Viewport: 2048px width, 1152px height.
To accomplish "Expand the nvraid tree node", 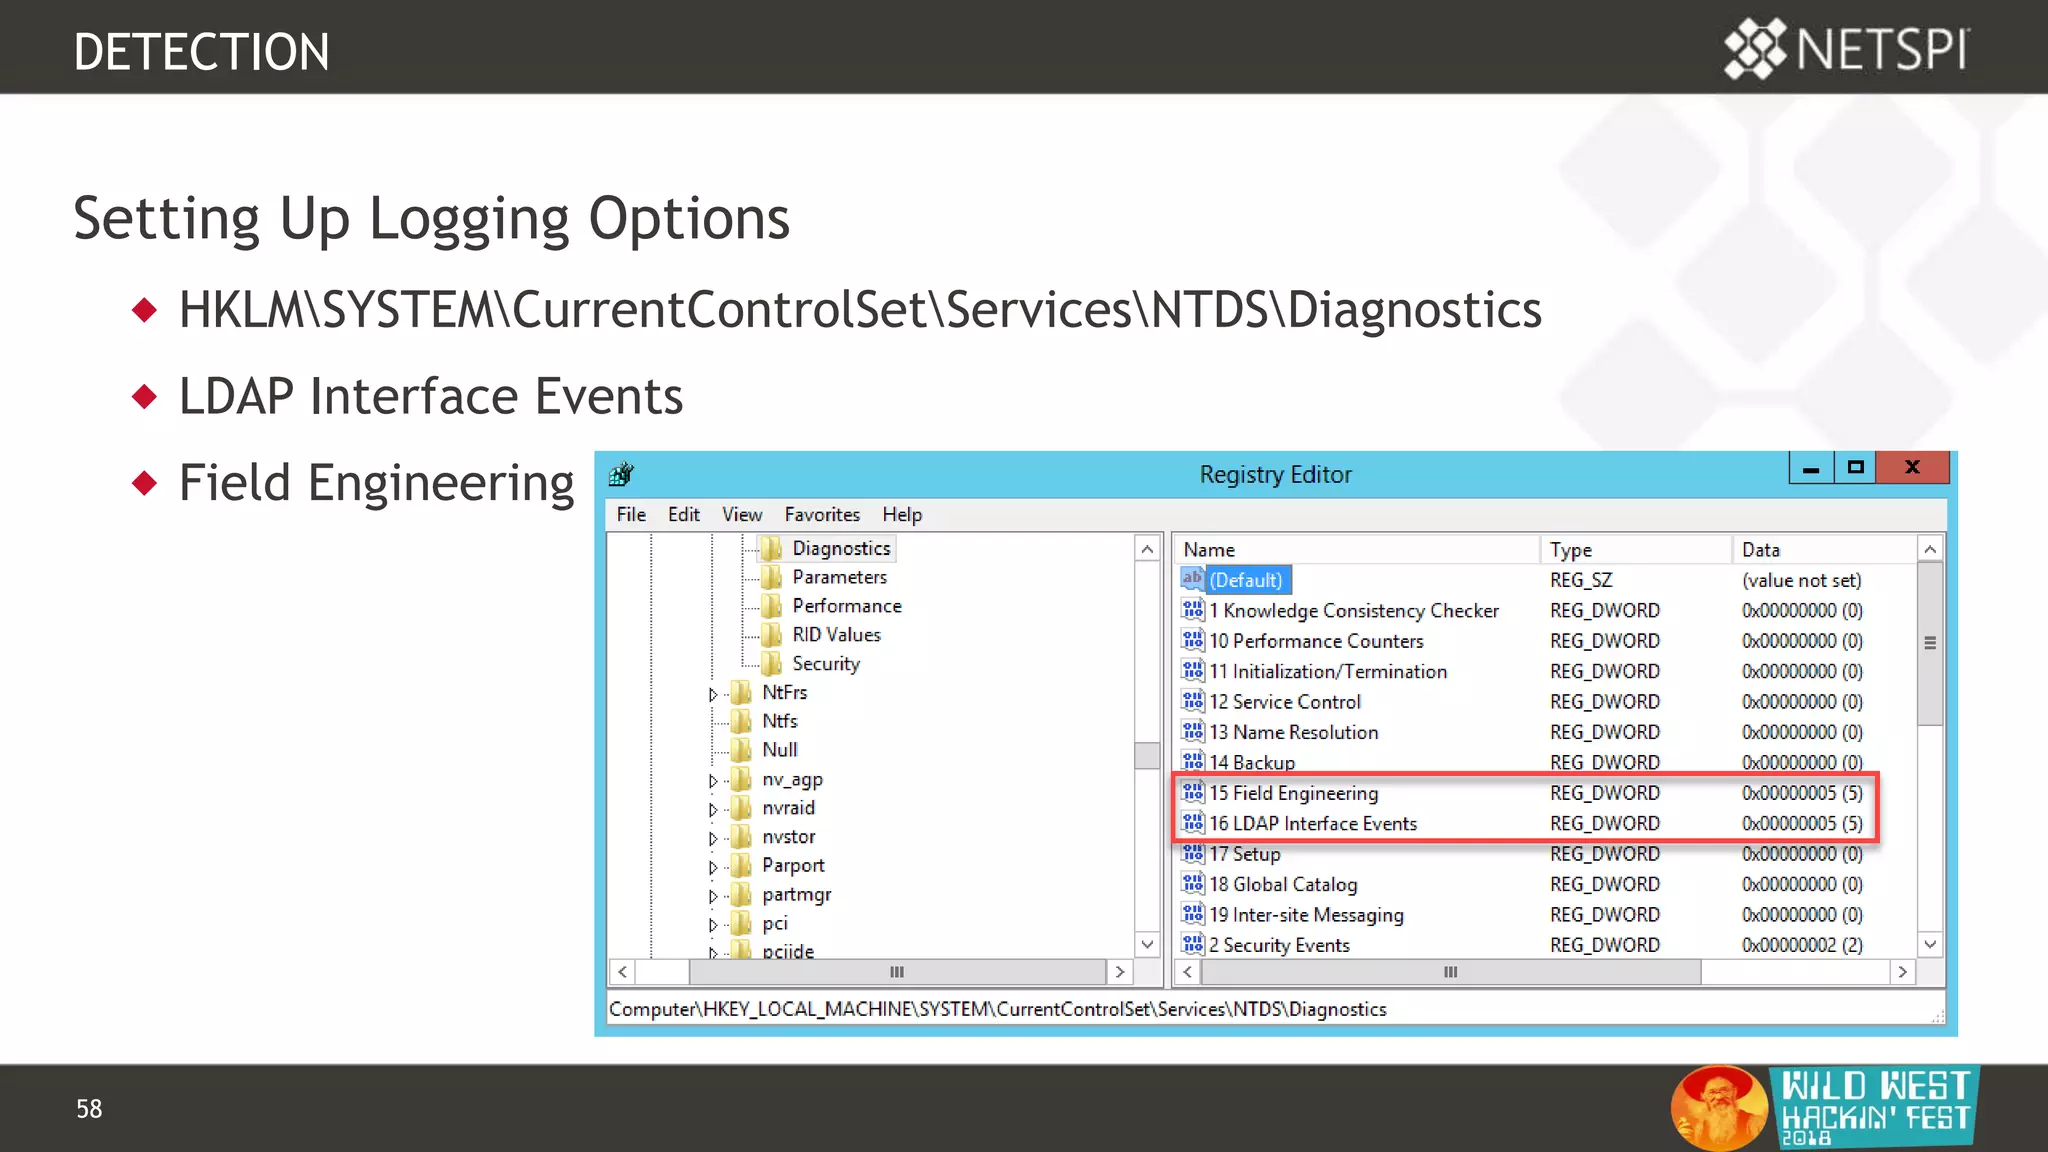I will (x=713, y=809).
